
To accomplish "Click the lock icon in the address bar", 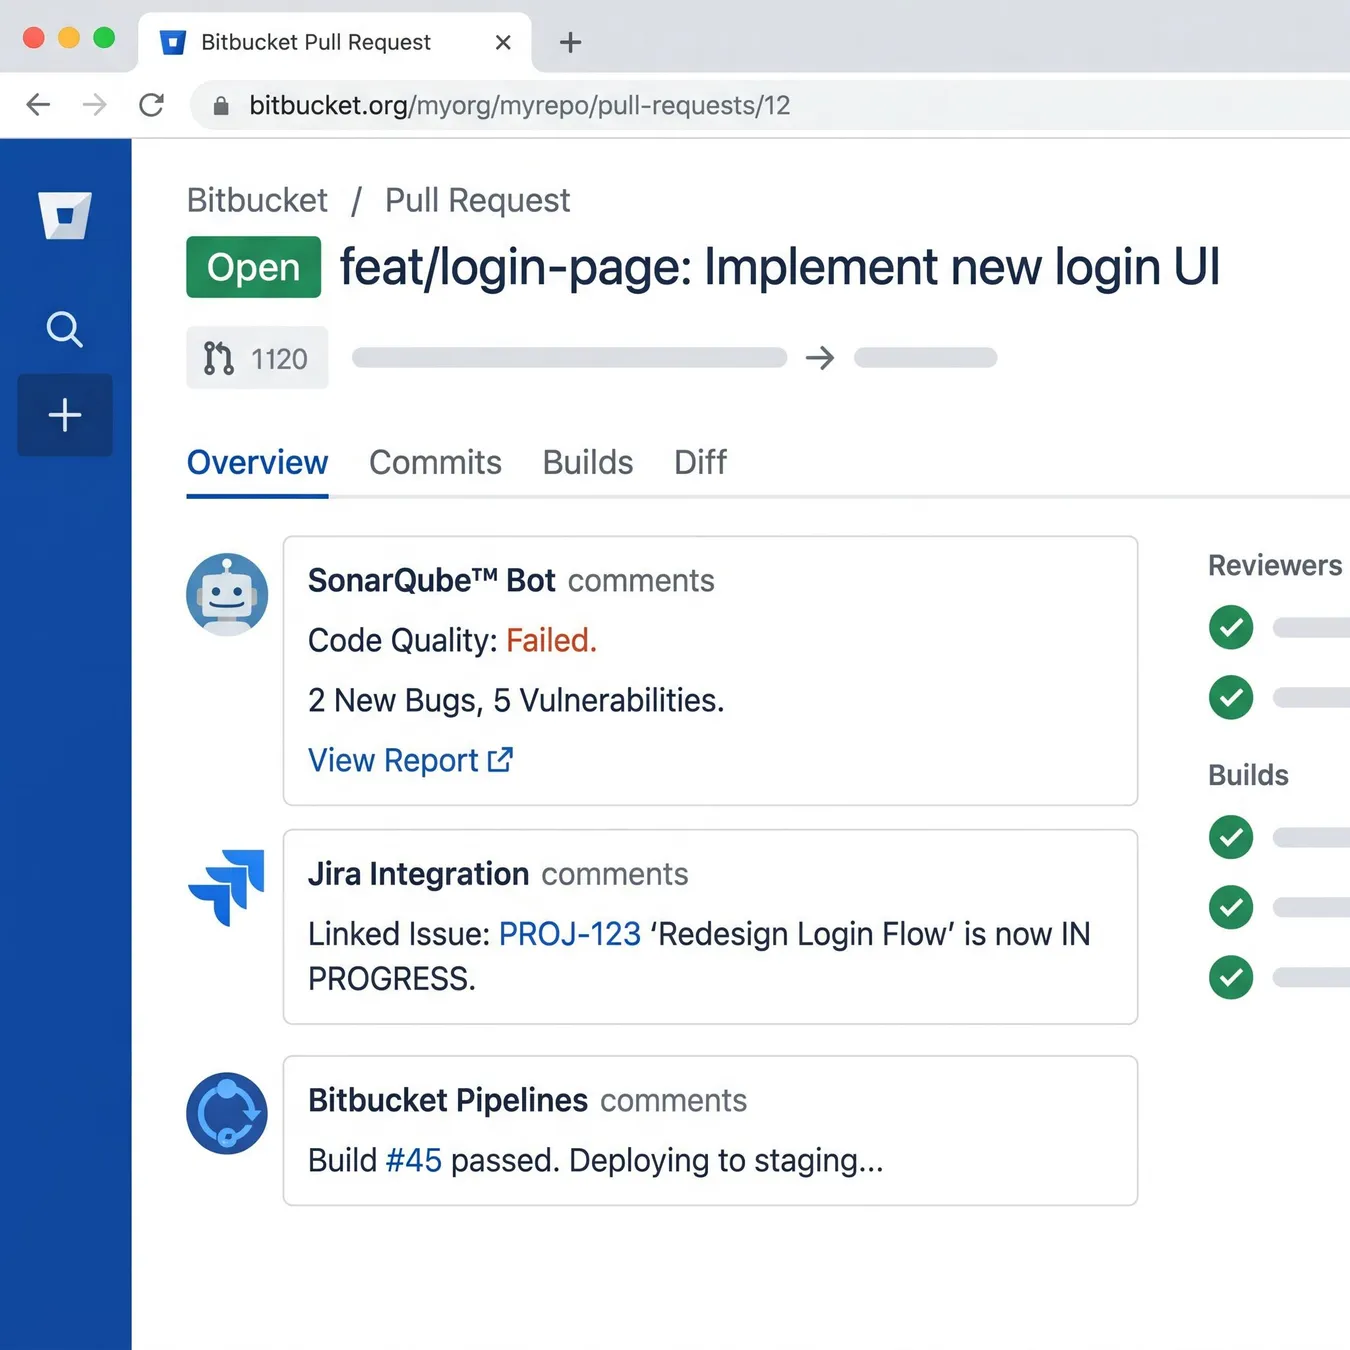I will pos(221,106).
